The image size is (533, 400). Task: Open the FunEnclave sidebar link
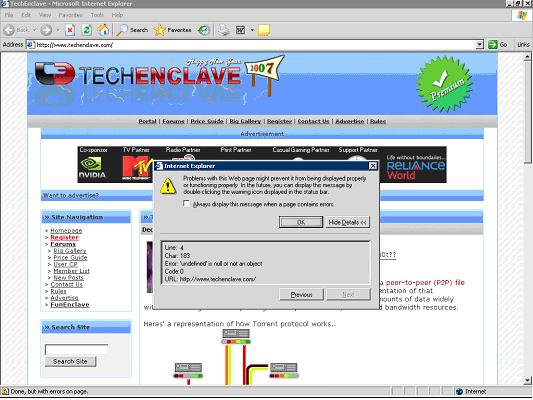point(70,305)
